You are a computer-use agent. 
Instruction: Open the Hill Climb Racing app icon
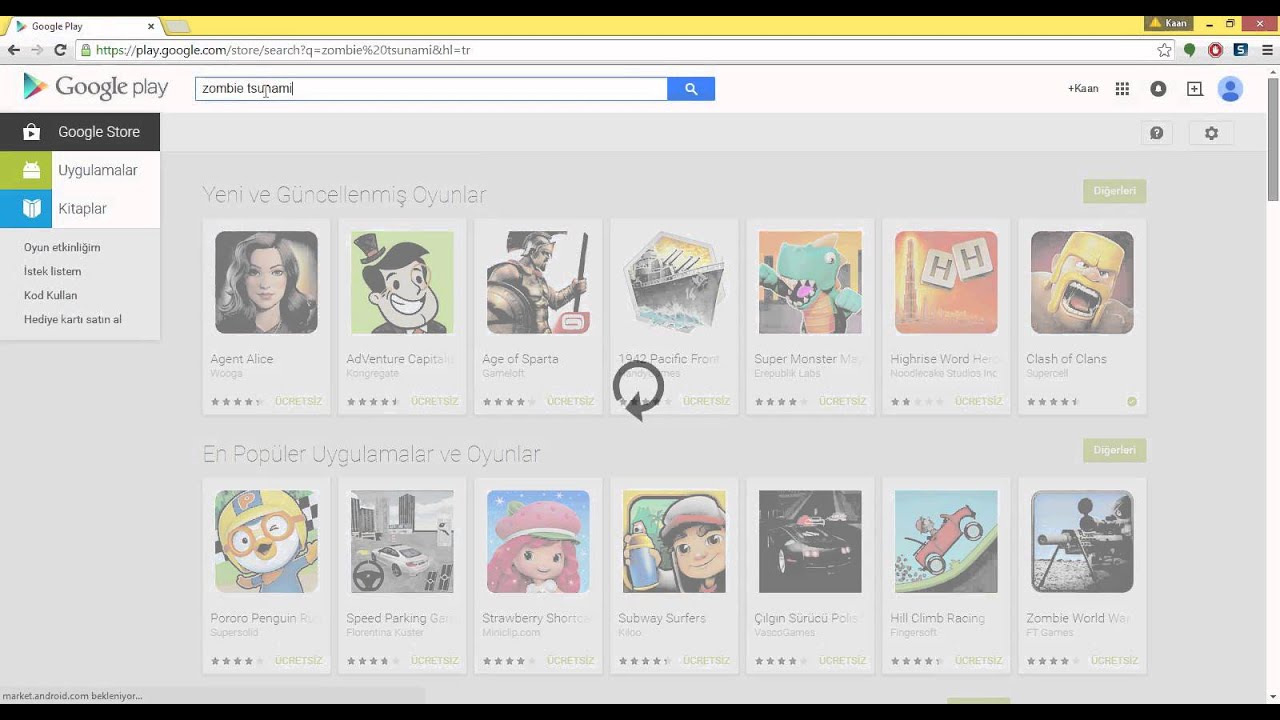pos(946,542)
